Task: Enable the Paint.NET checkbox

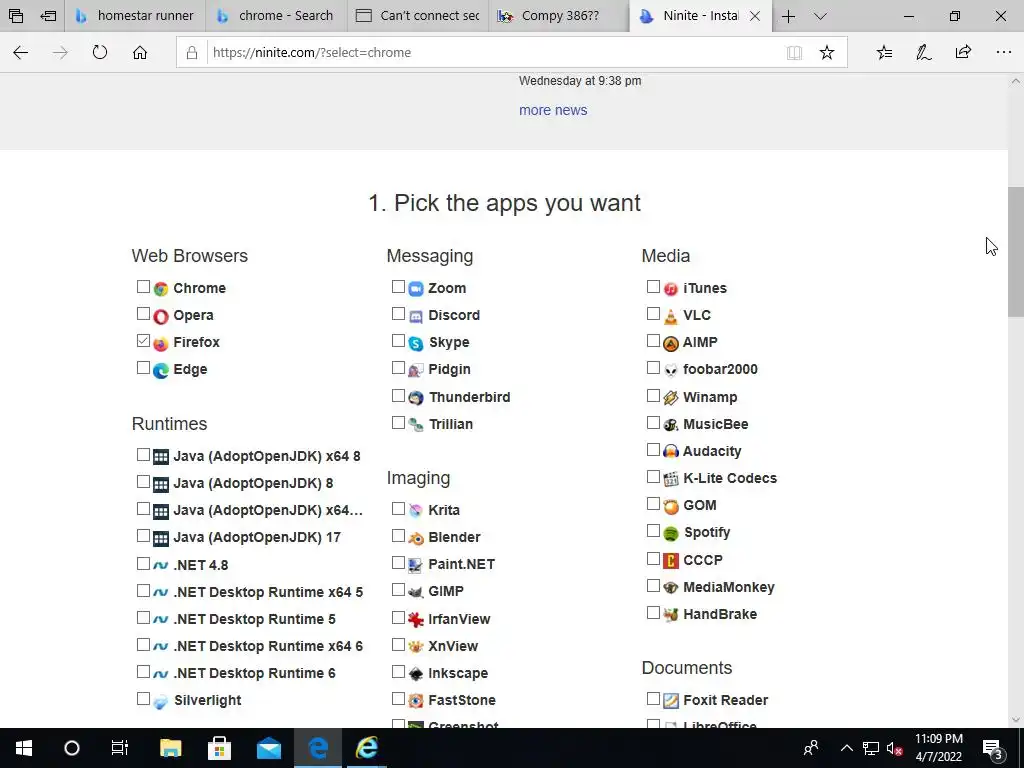Action: tap(398, 562)
